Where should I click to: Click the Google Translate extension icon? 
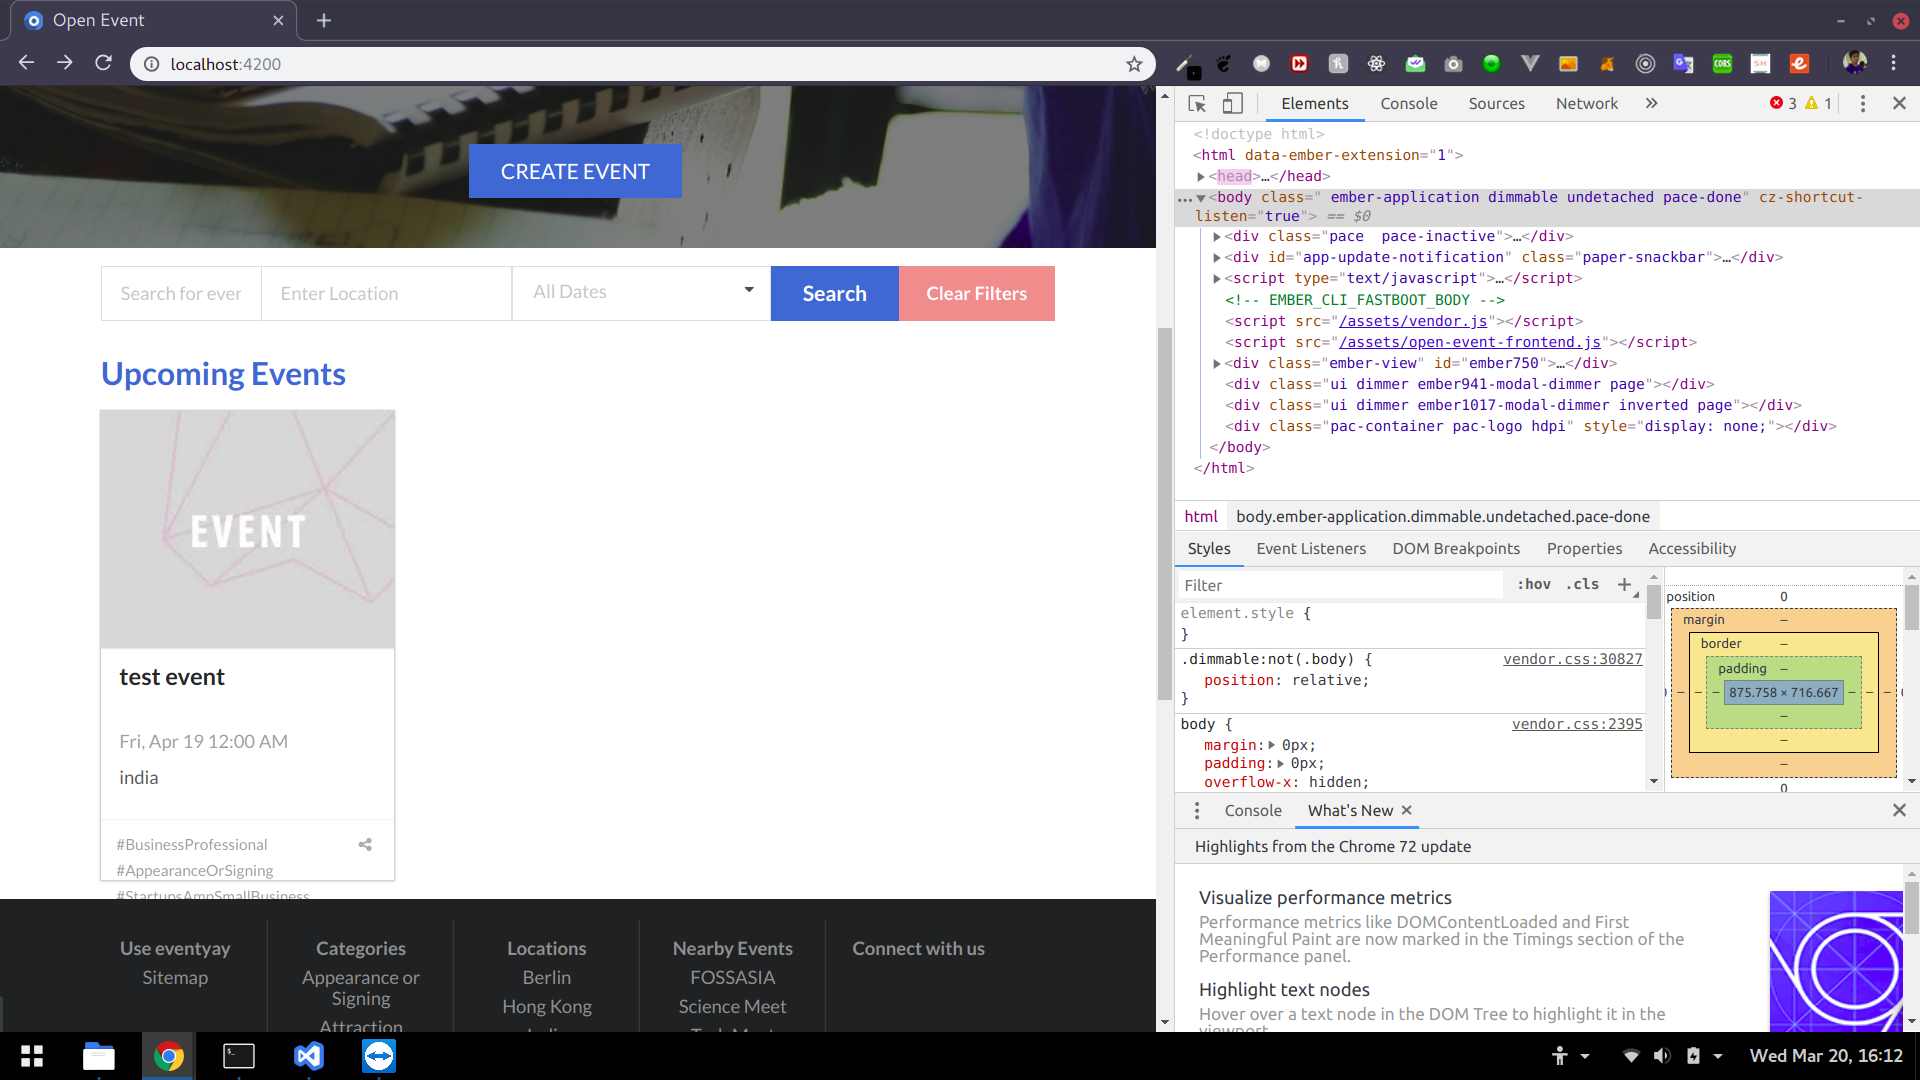(1684, 63)
